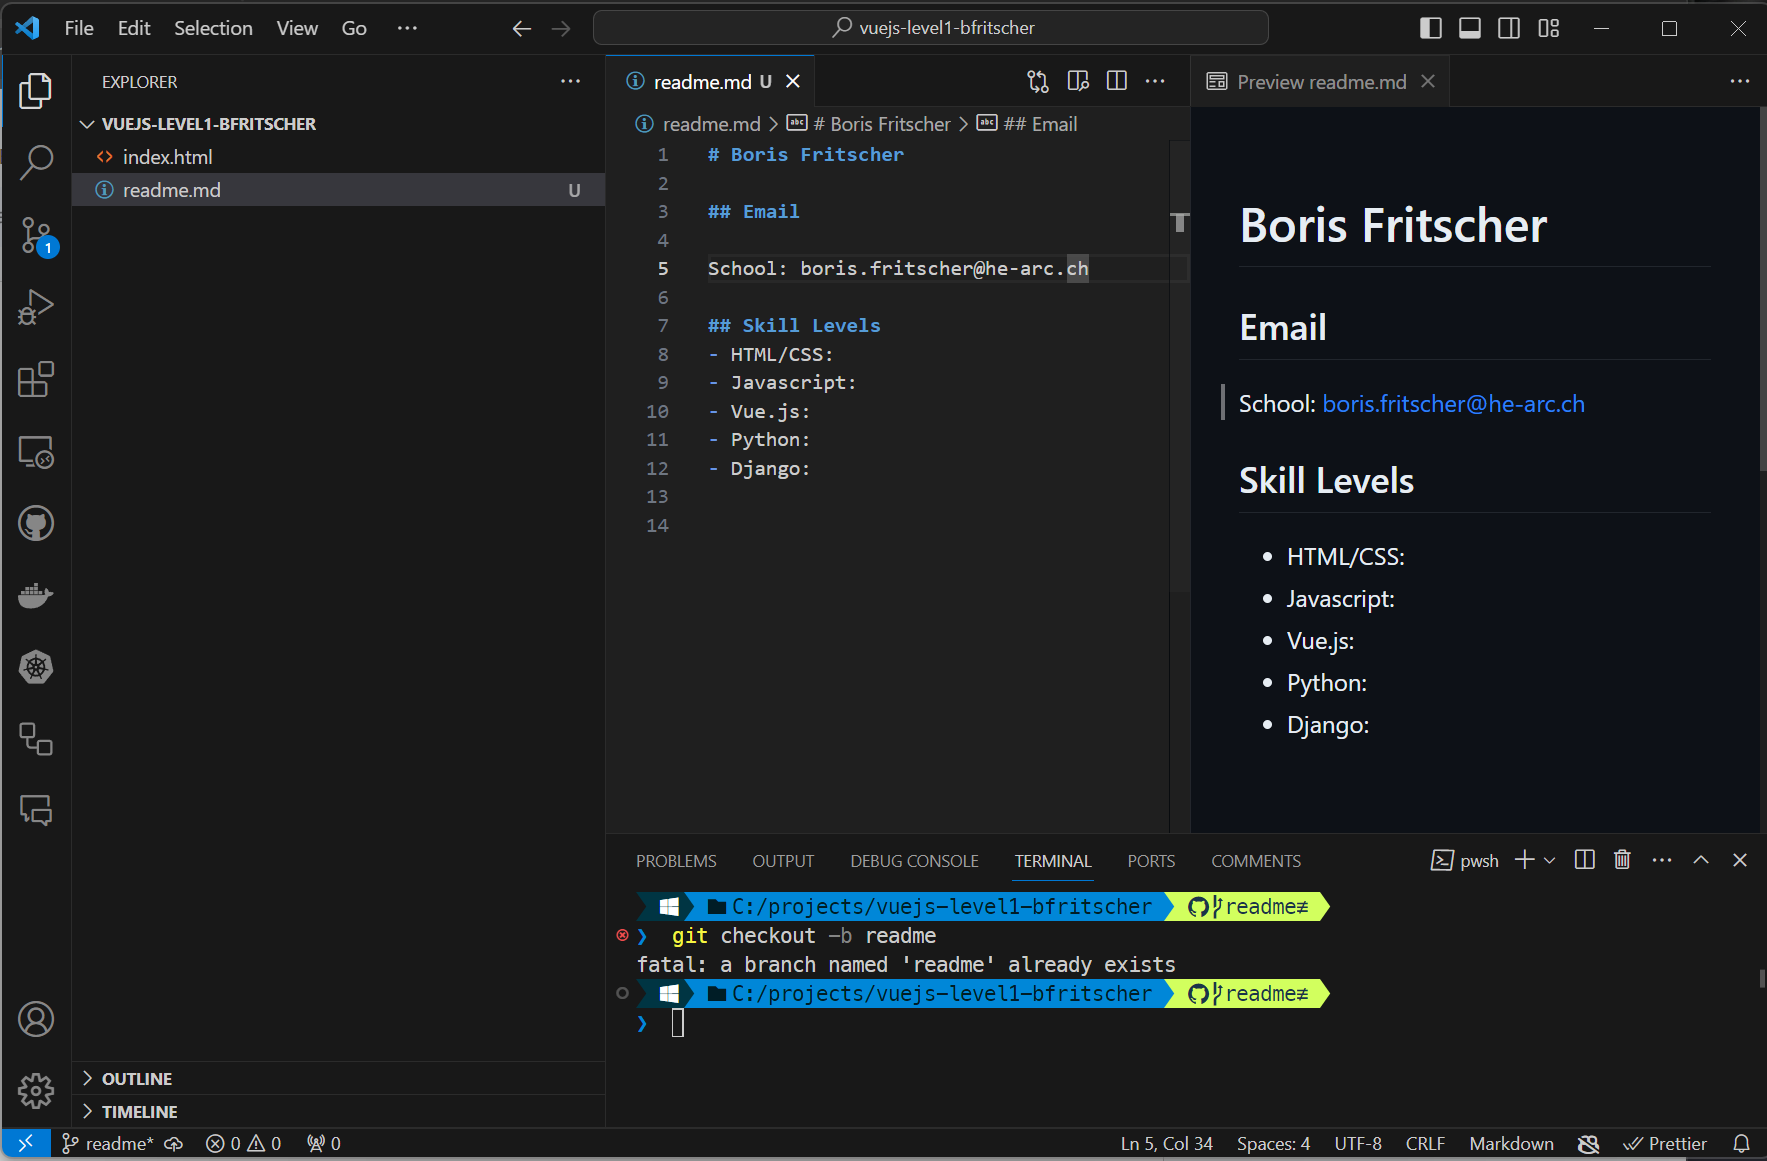Click the boris.fritscher@he-arc.ch email link
The image size is (1767, 1161).
tap(1453, 404)
